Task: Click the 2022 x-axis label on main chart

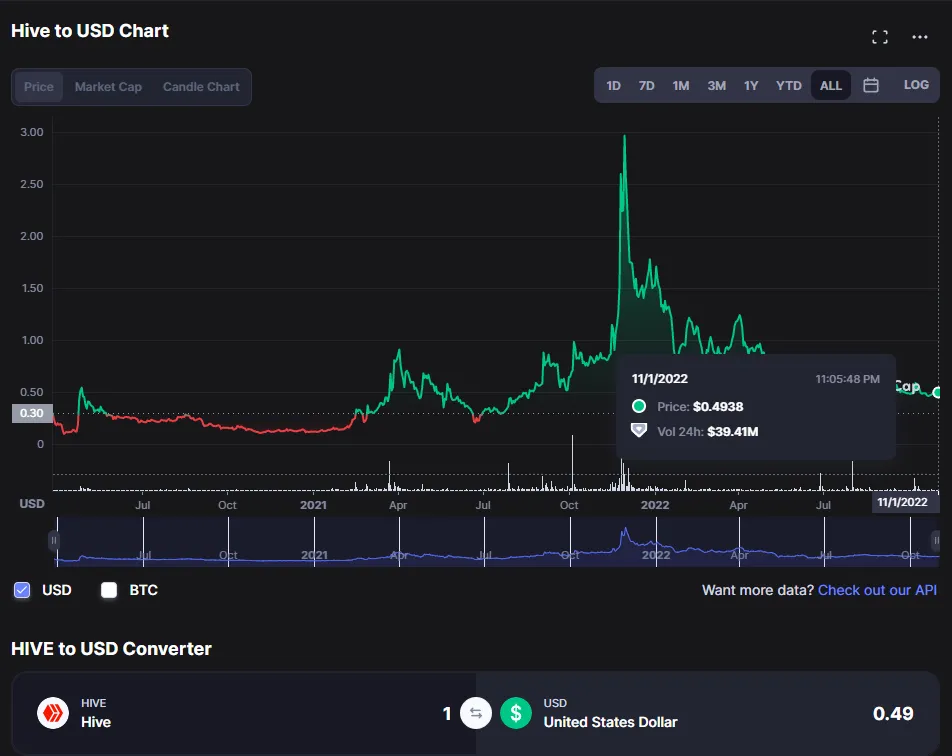Action: pyautogui.click(x=654, y=505)
